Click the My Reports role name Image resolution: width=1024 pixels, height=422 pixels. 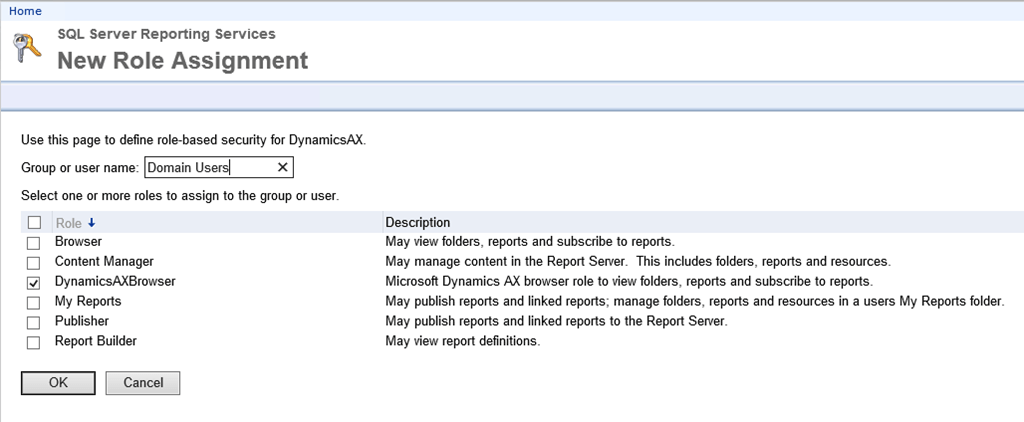point(88,301)
